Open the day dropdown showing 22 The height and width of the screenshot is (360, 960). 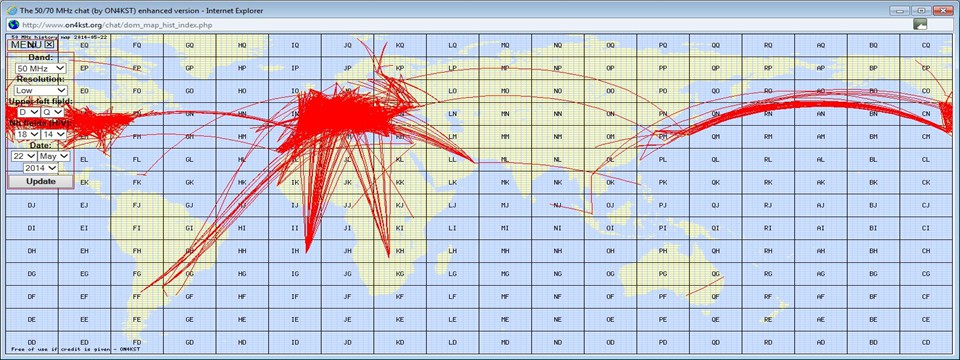[x=23, y=156]
